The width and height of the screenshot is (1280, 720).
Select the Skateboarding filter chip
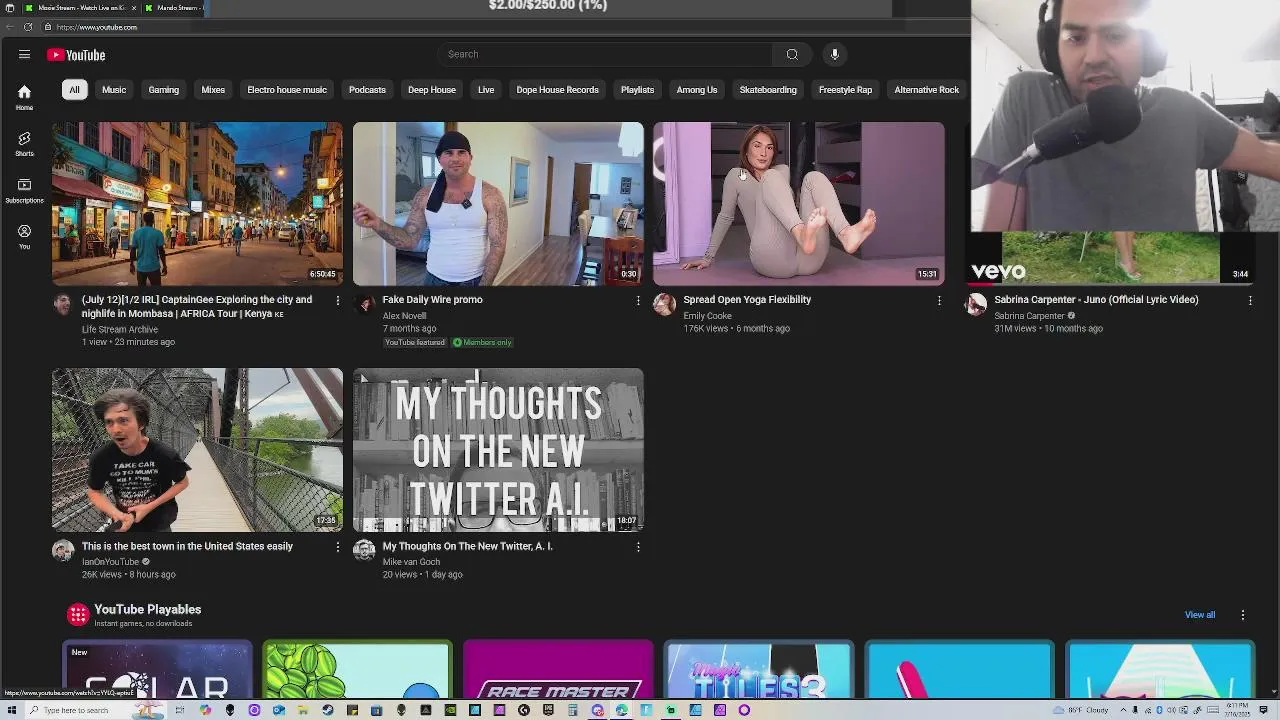[x=768, y=90]
